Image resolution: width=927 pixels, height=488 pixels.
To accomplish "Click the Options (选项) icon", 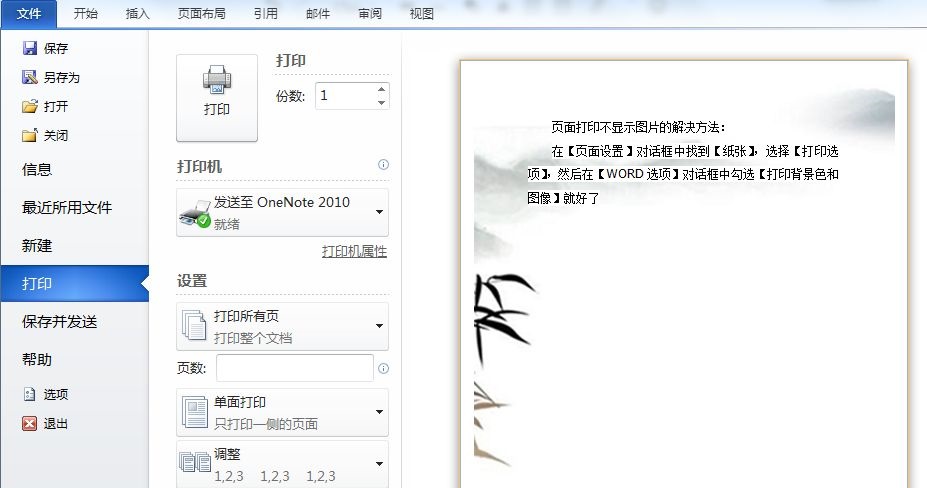I will (x=30, y=394).
